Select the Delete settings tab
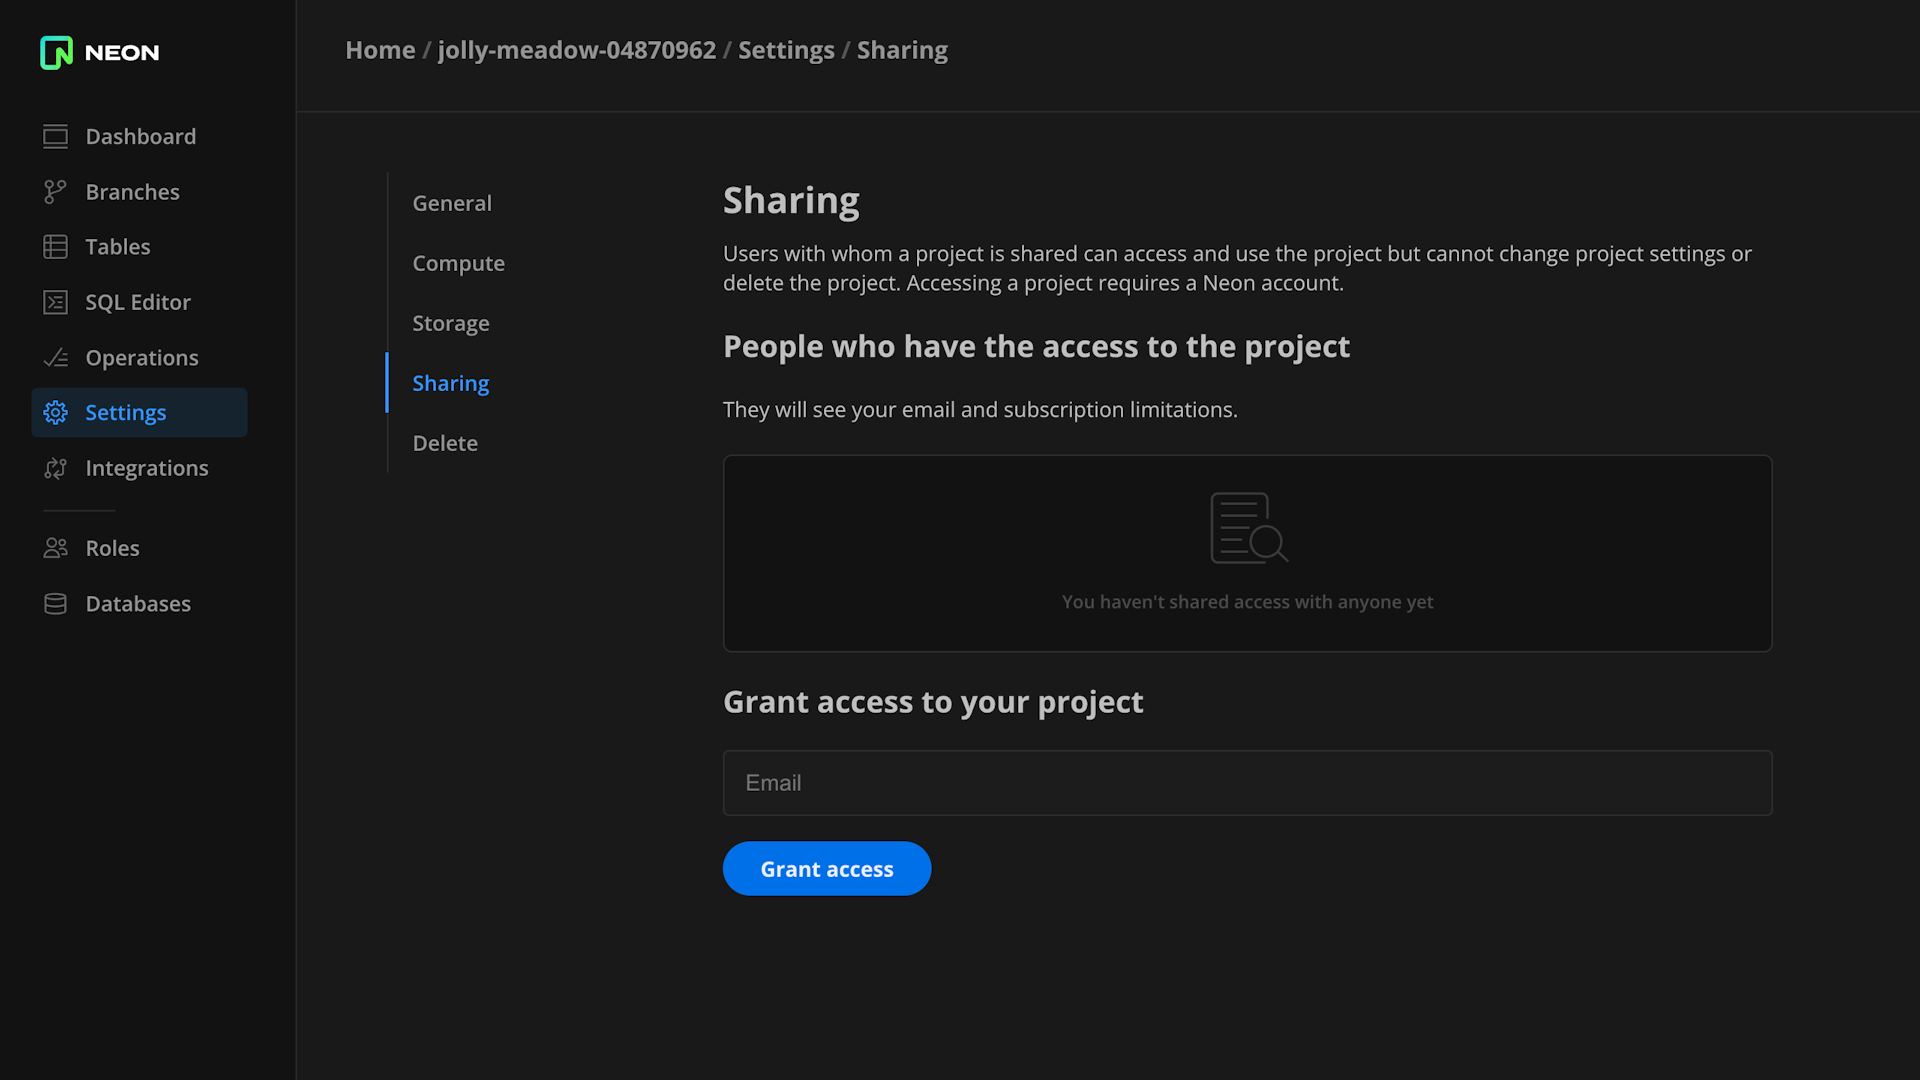This screenshot has height=1080, width=1920. click(444, 443)
